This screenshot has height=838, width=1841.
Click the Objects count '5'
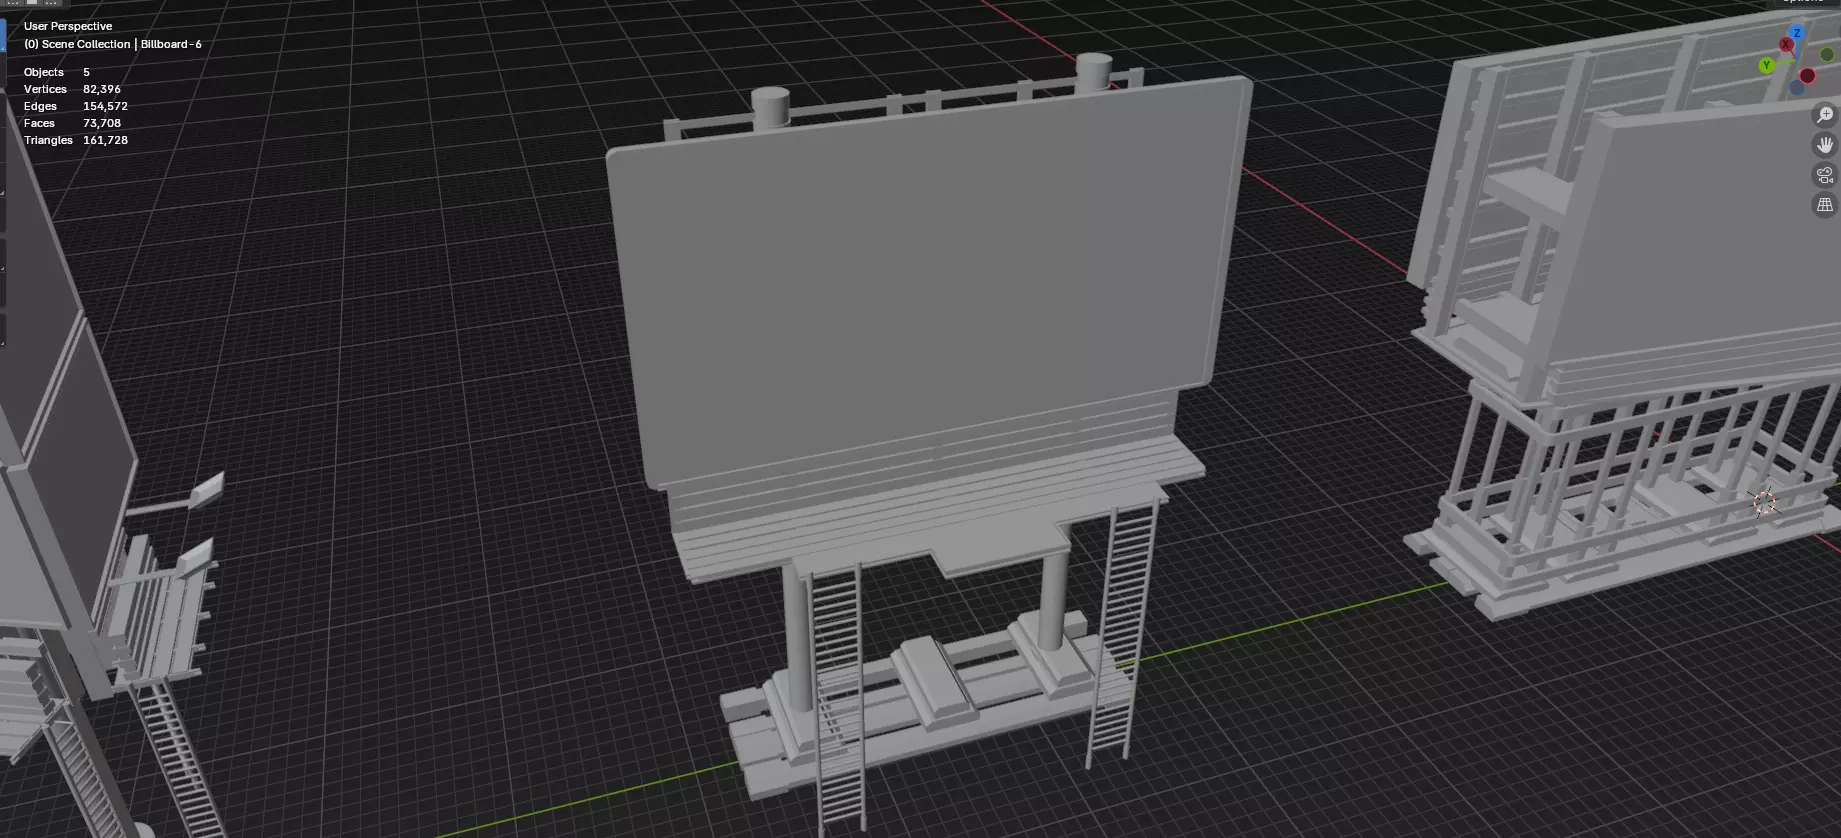click(86, 72)
